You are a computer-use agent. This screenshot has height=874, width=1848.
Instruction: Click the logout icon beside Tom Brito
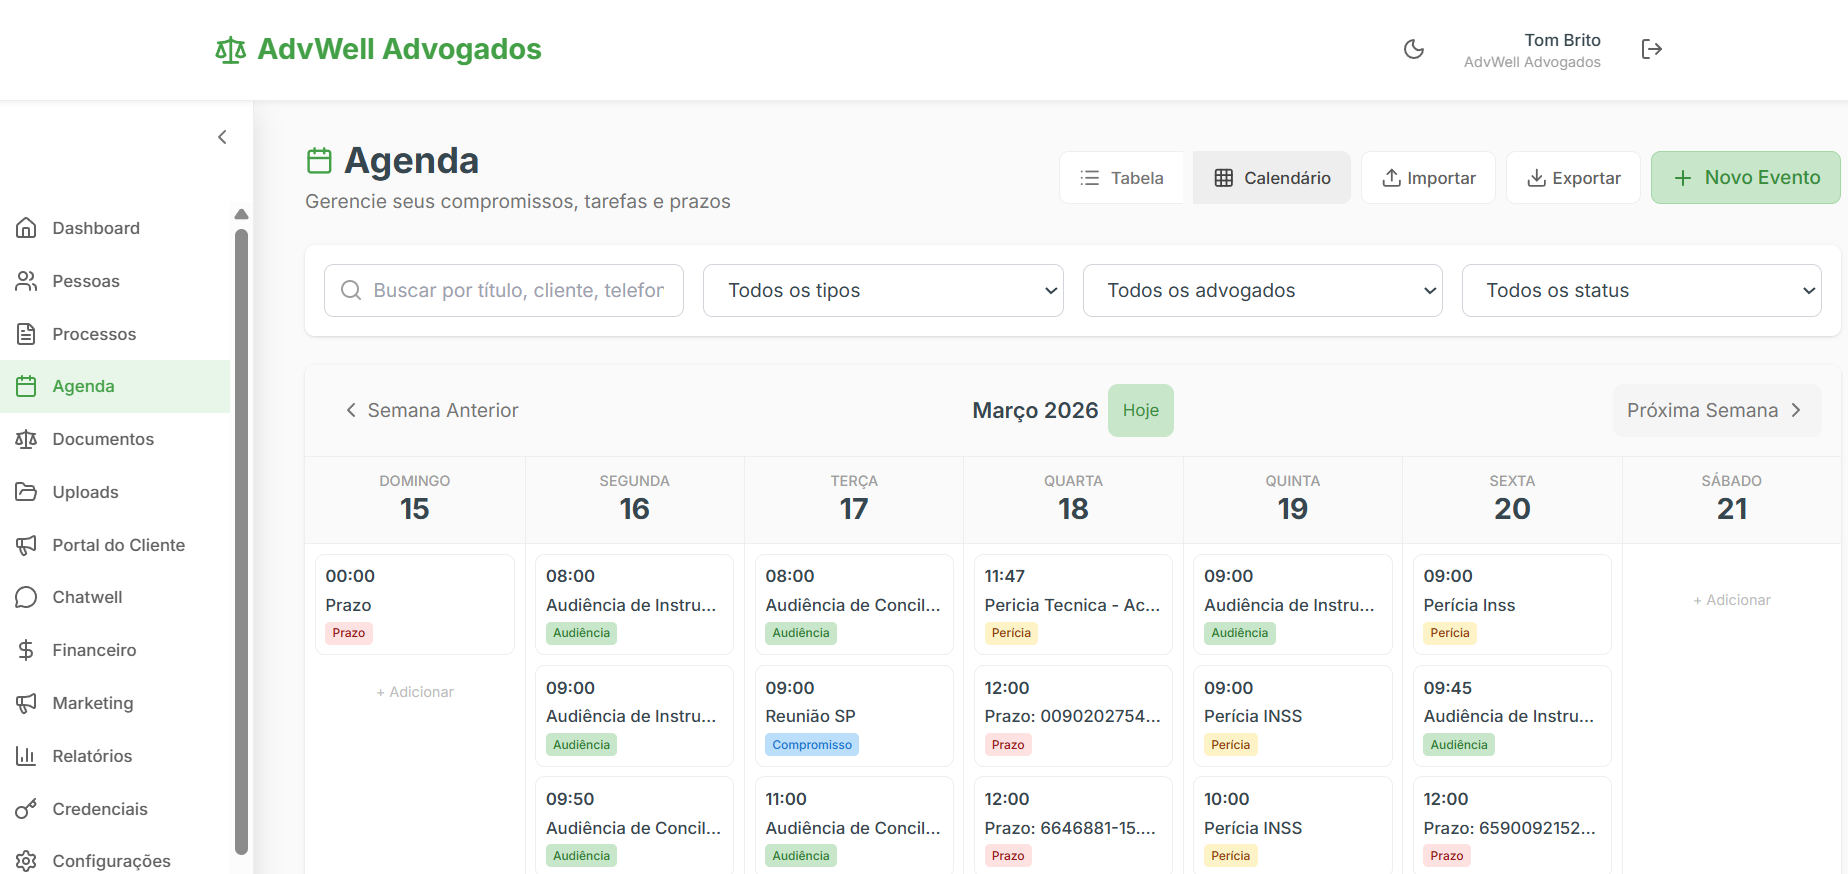(1652, 49)
